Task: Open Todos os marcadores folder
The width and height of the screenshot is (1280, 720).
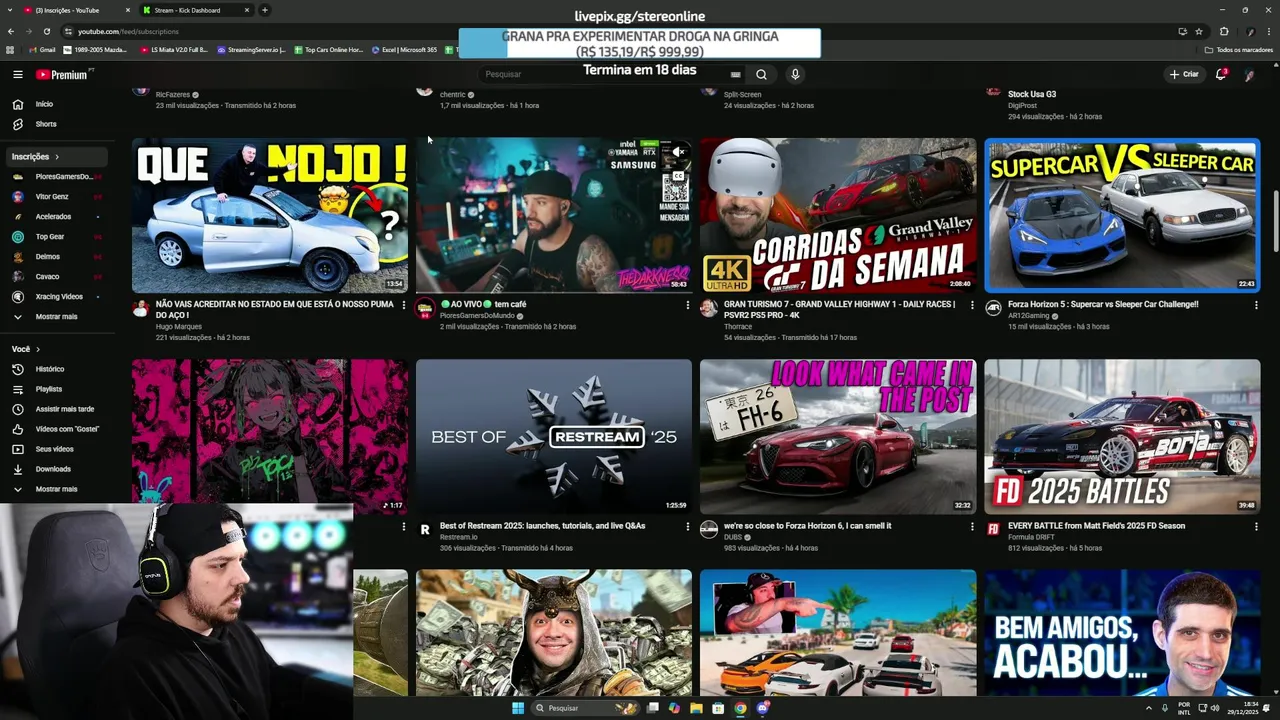Action: 1238,50
